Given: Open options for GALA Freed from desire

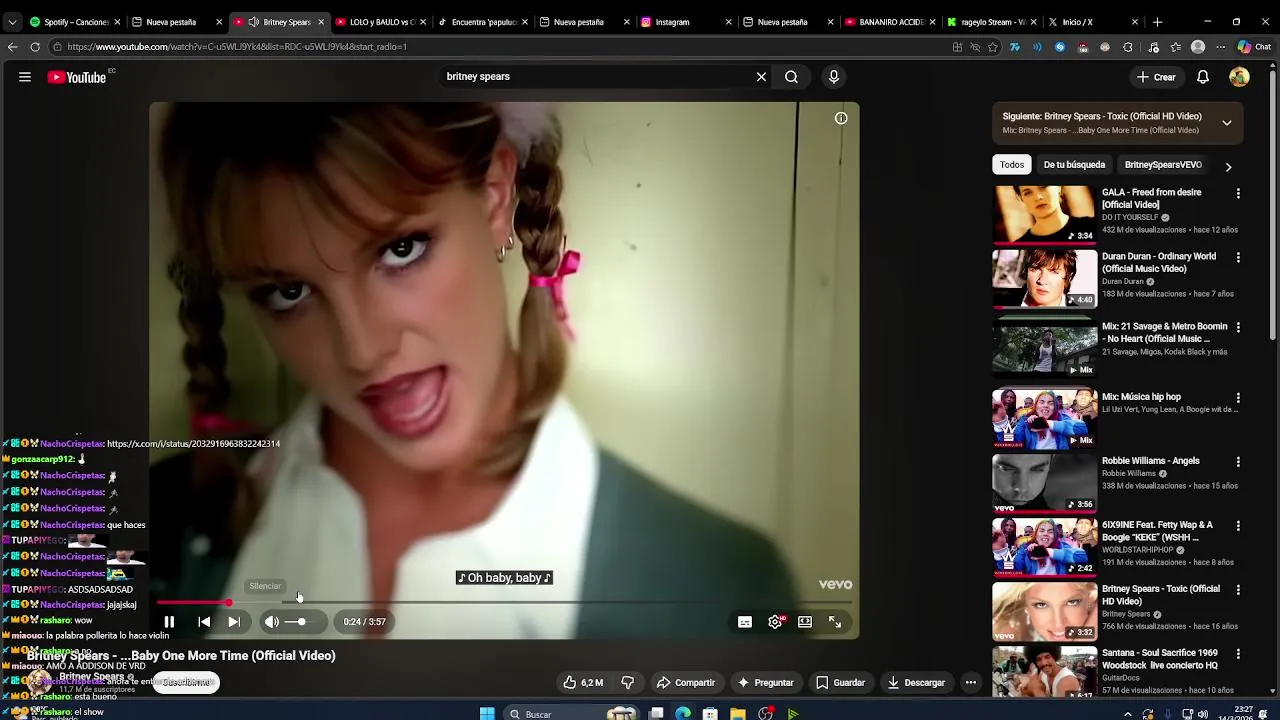Looking at the screenshot, I should pos(1238,193).
